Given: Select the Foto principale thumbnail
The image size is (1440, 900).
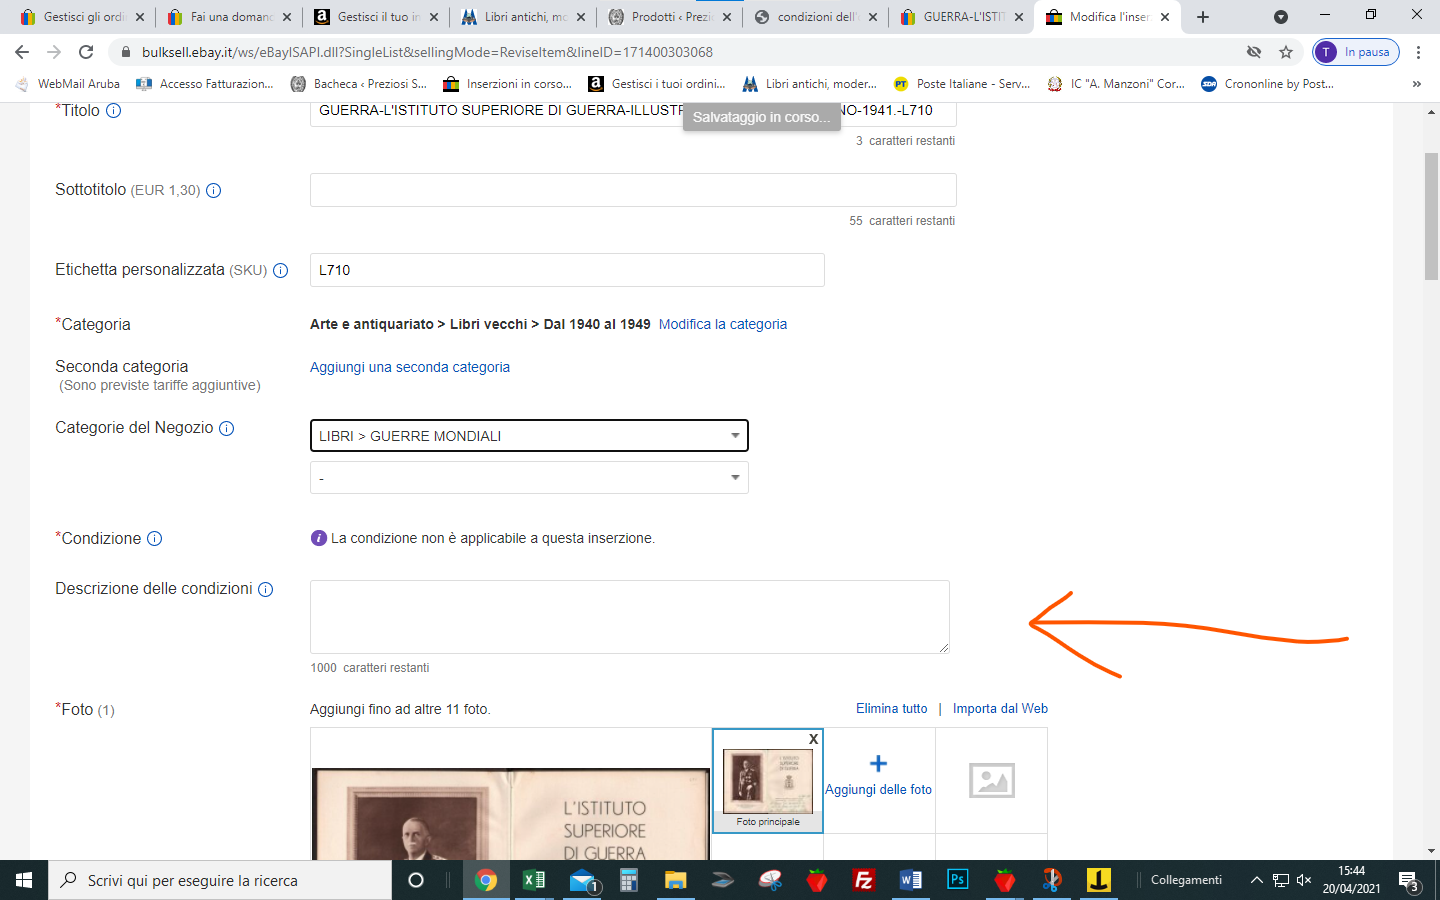Looking at the screenshot, I should click(768, 781).
